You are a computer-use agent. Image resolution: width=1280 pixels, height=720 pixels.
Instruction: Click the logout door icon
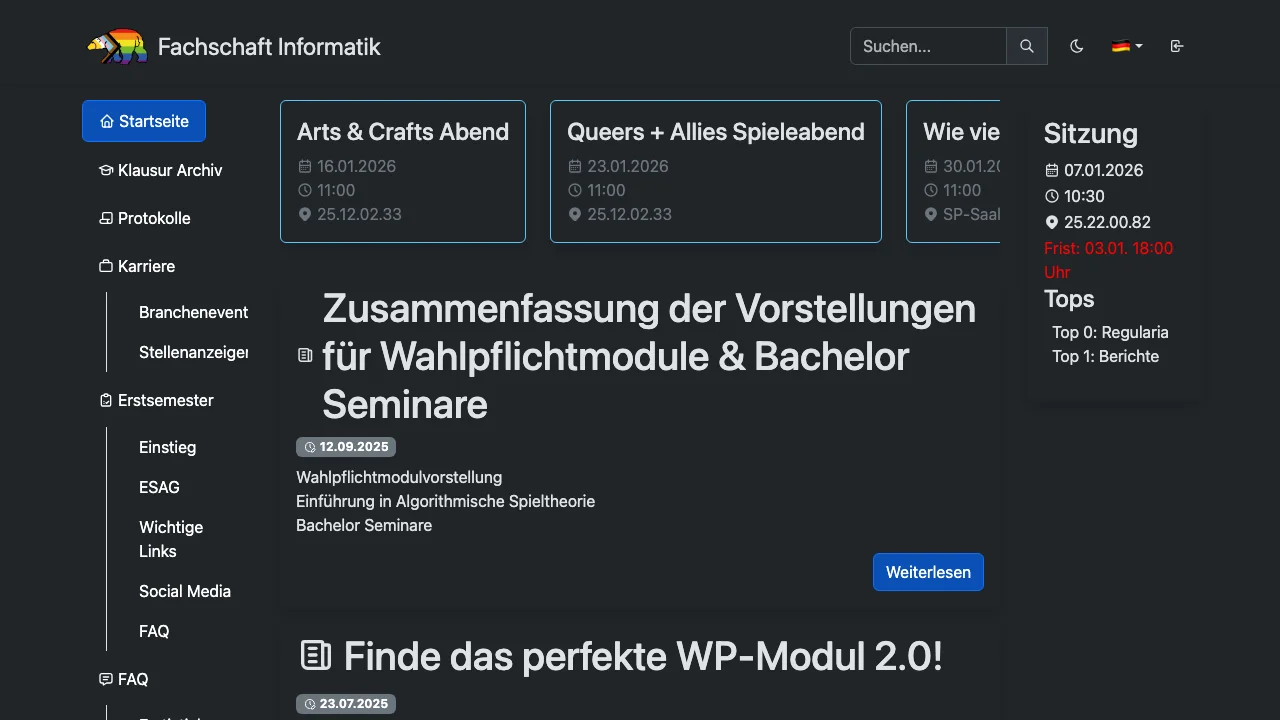pyautogui.click(x=1177, y=46)
